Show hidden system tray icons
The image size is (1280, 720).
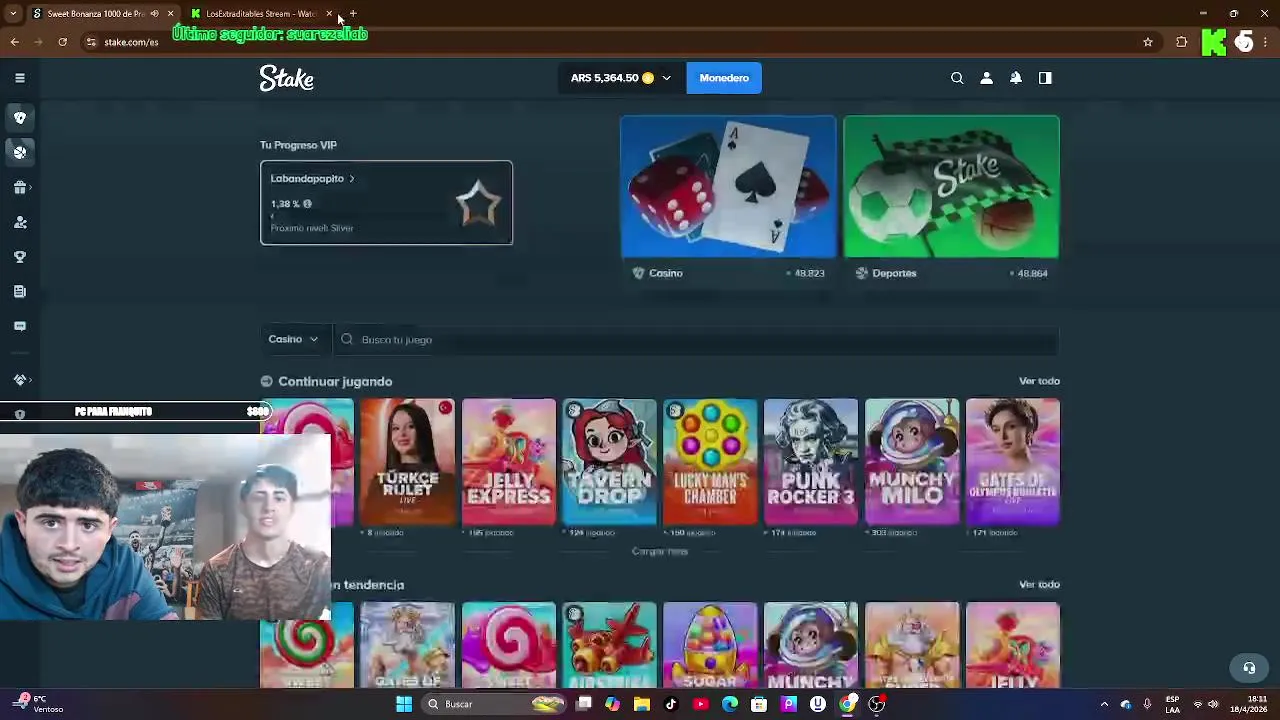tap(1104, 704)
